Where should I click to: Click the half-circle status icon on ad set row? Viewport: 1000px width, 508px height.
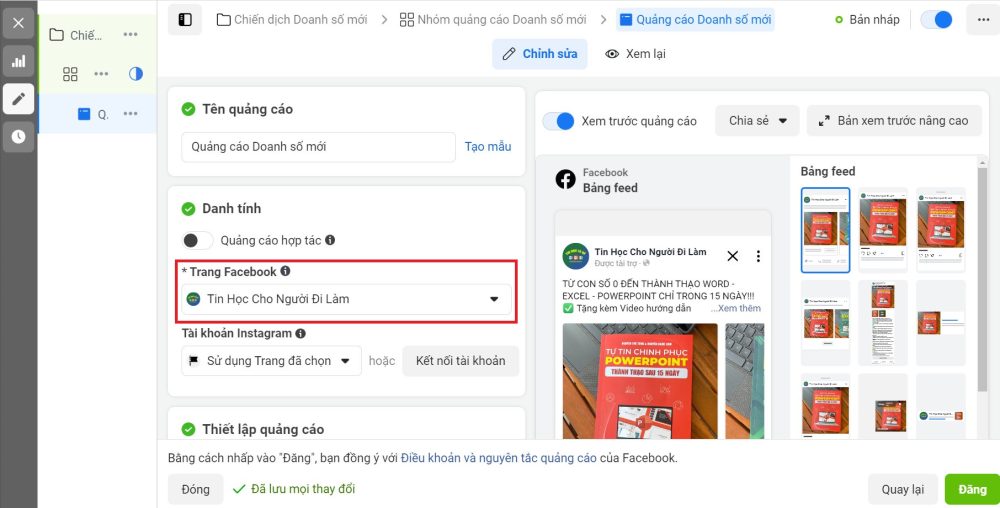(136, 74)
